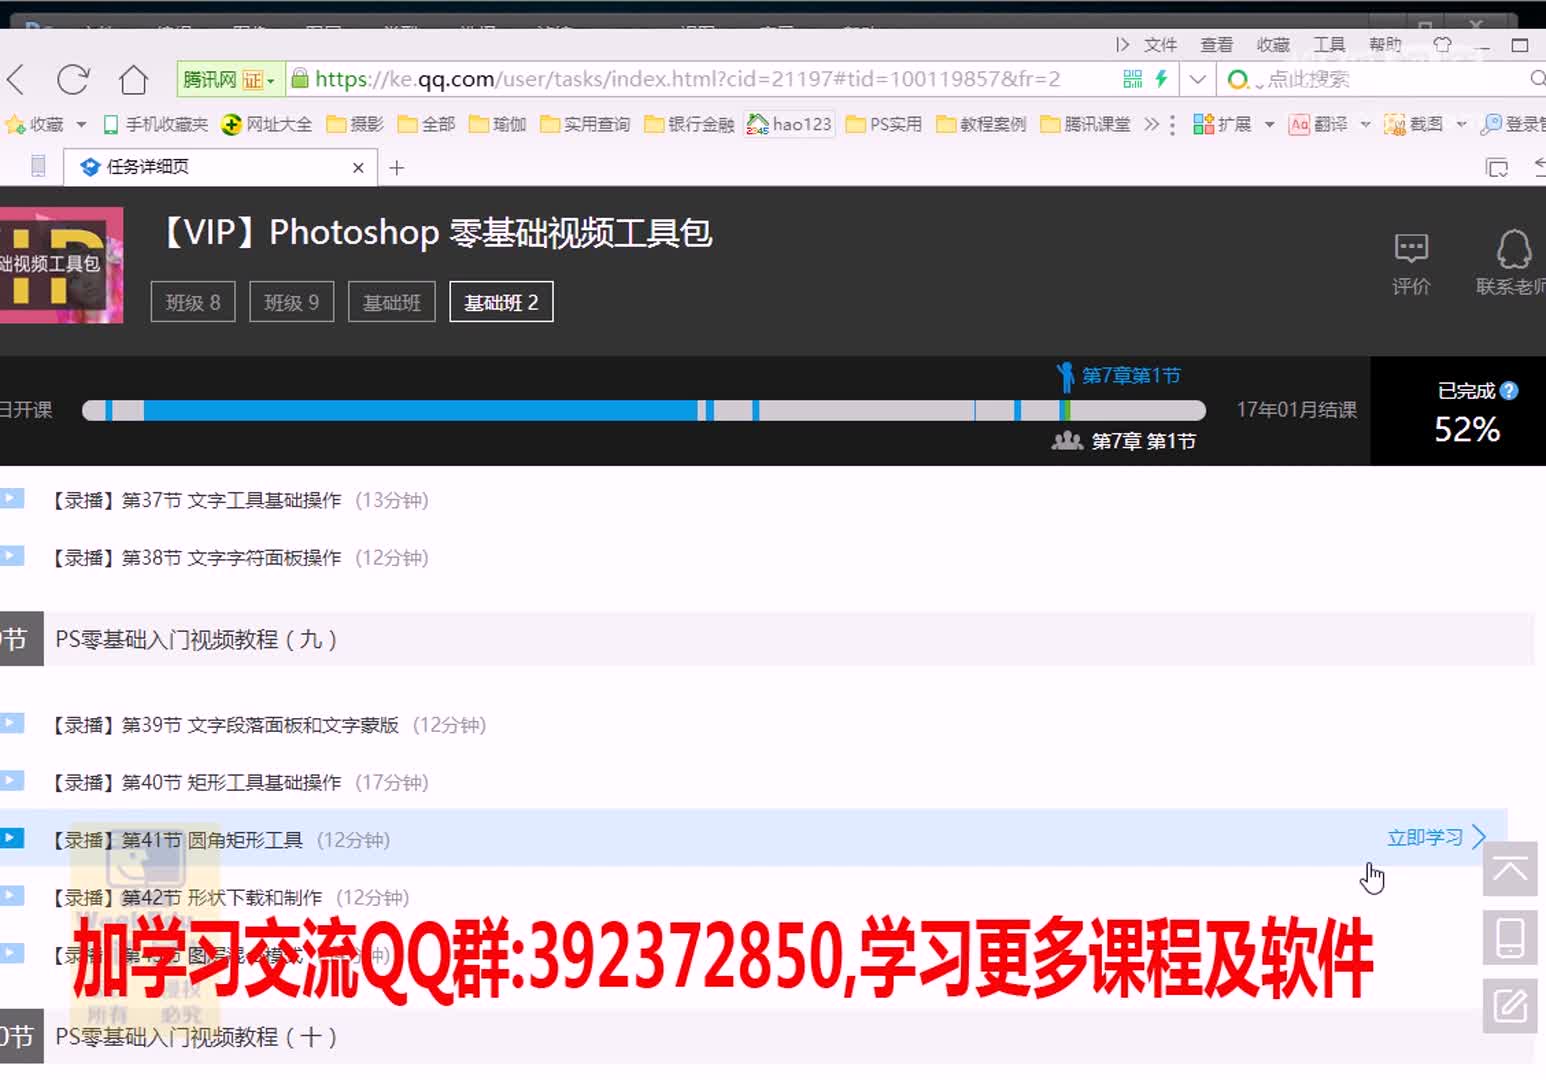1546x1080 pixels.
Task: Open 手机收藏夹 bookmark
Action: tap(156, 124)
